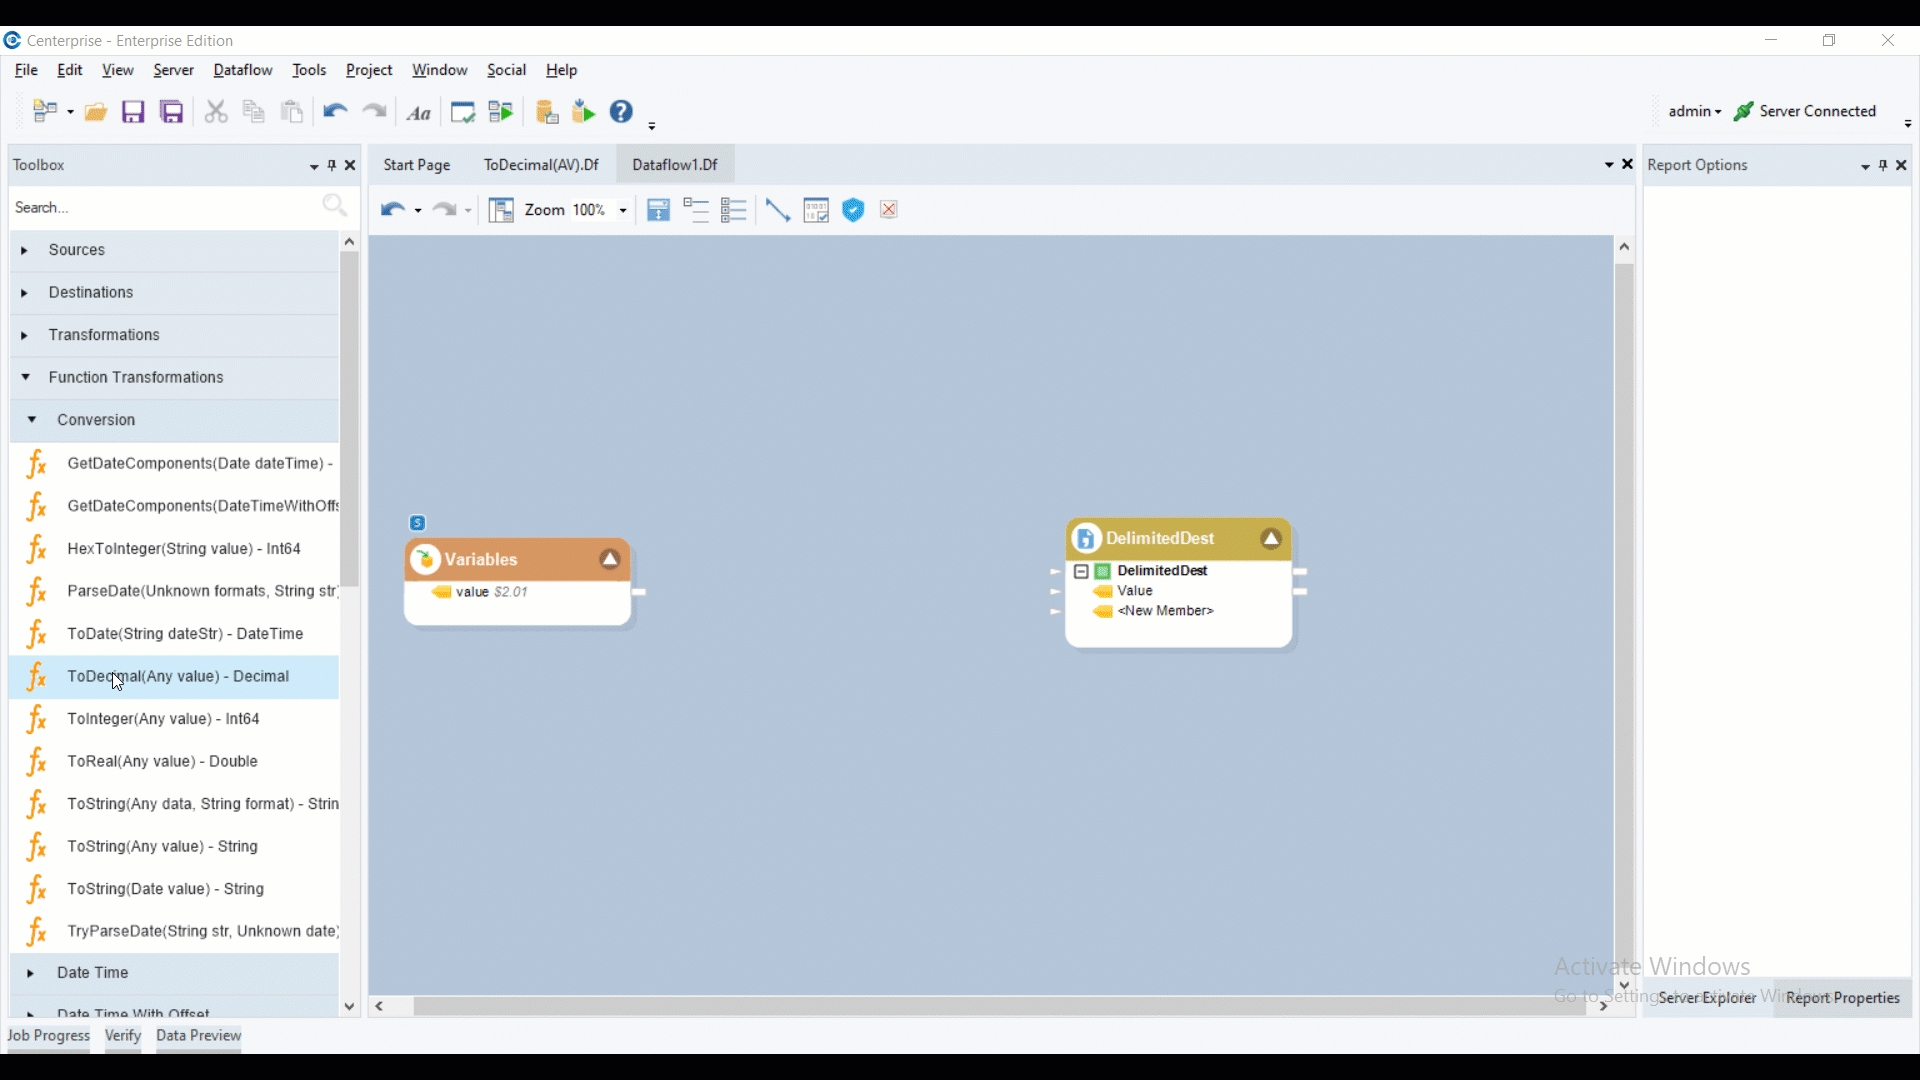Image resolution: width=1920 pixels, height=1080 pixels.
Task: Click the blue shield icon in dataflow toolbar
Action: (854, 210)
